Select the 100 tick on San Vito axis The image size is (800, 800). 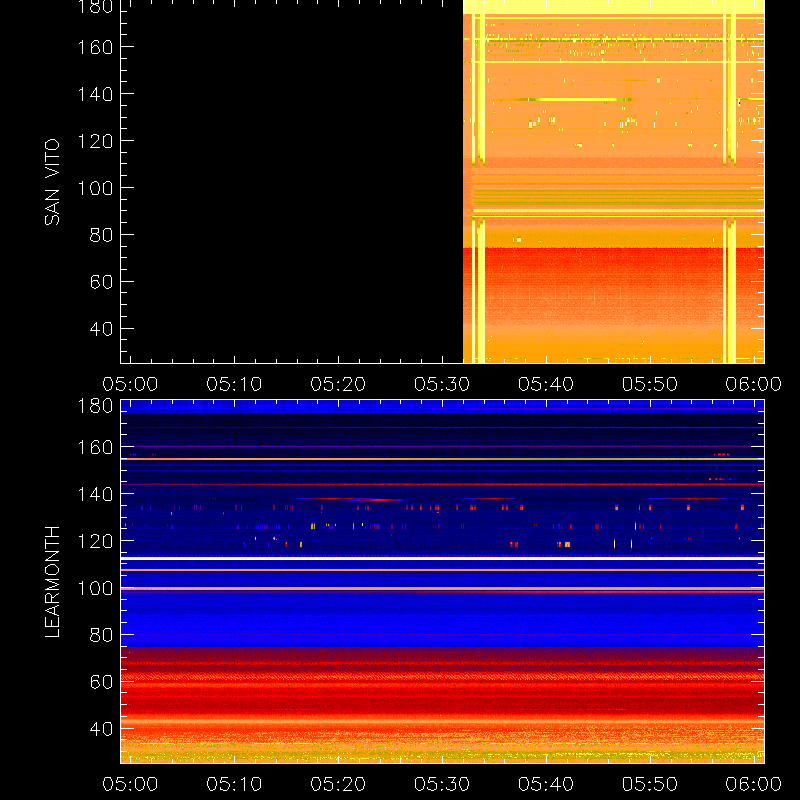[95, 188]
